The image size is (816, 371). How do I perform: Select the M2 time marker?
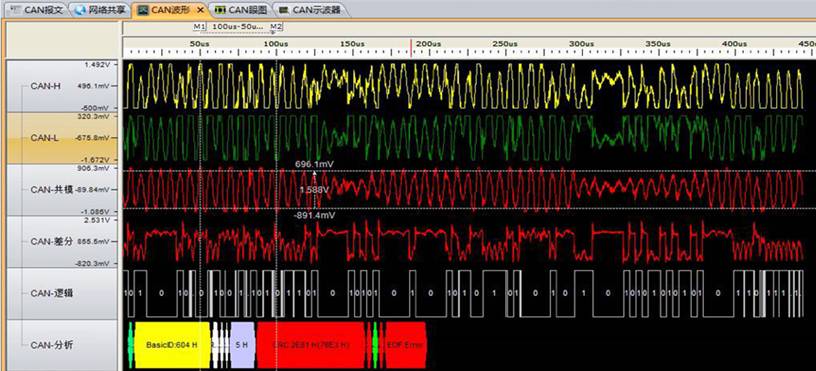click(x=276, y=26)
